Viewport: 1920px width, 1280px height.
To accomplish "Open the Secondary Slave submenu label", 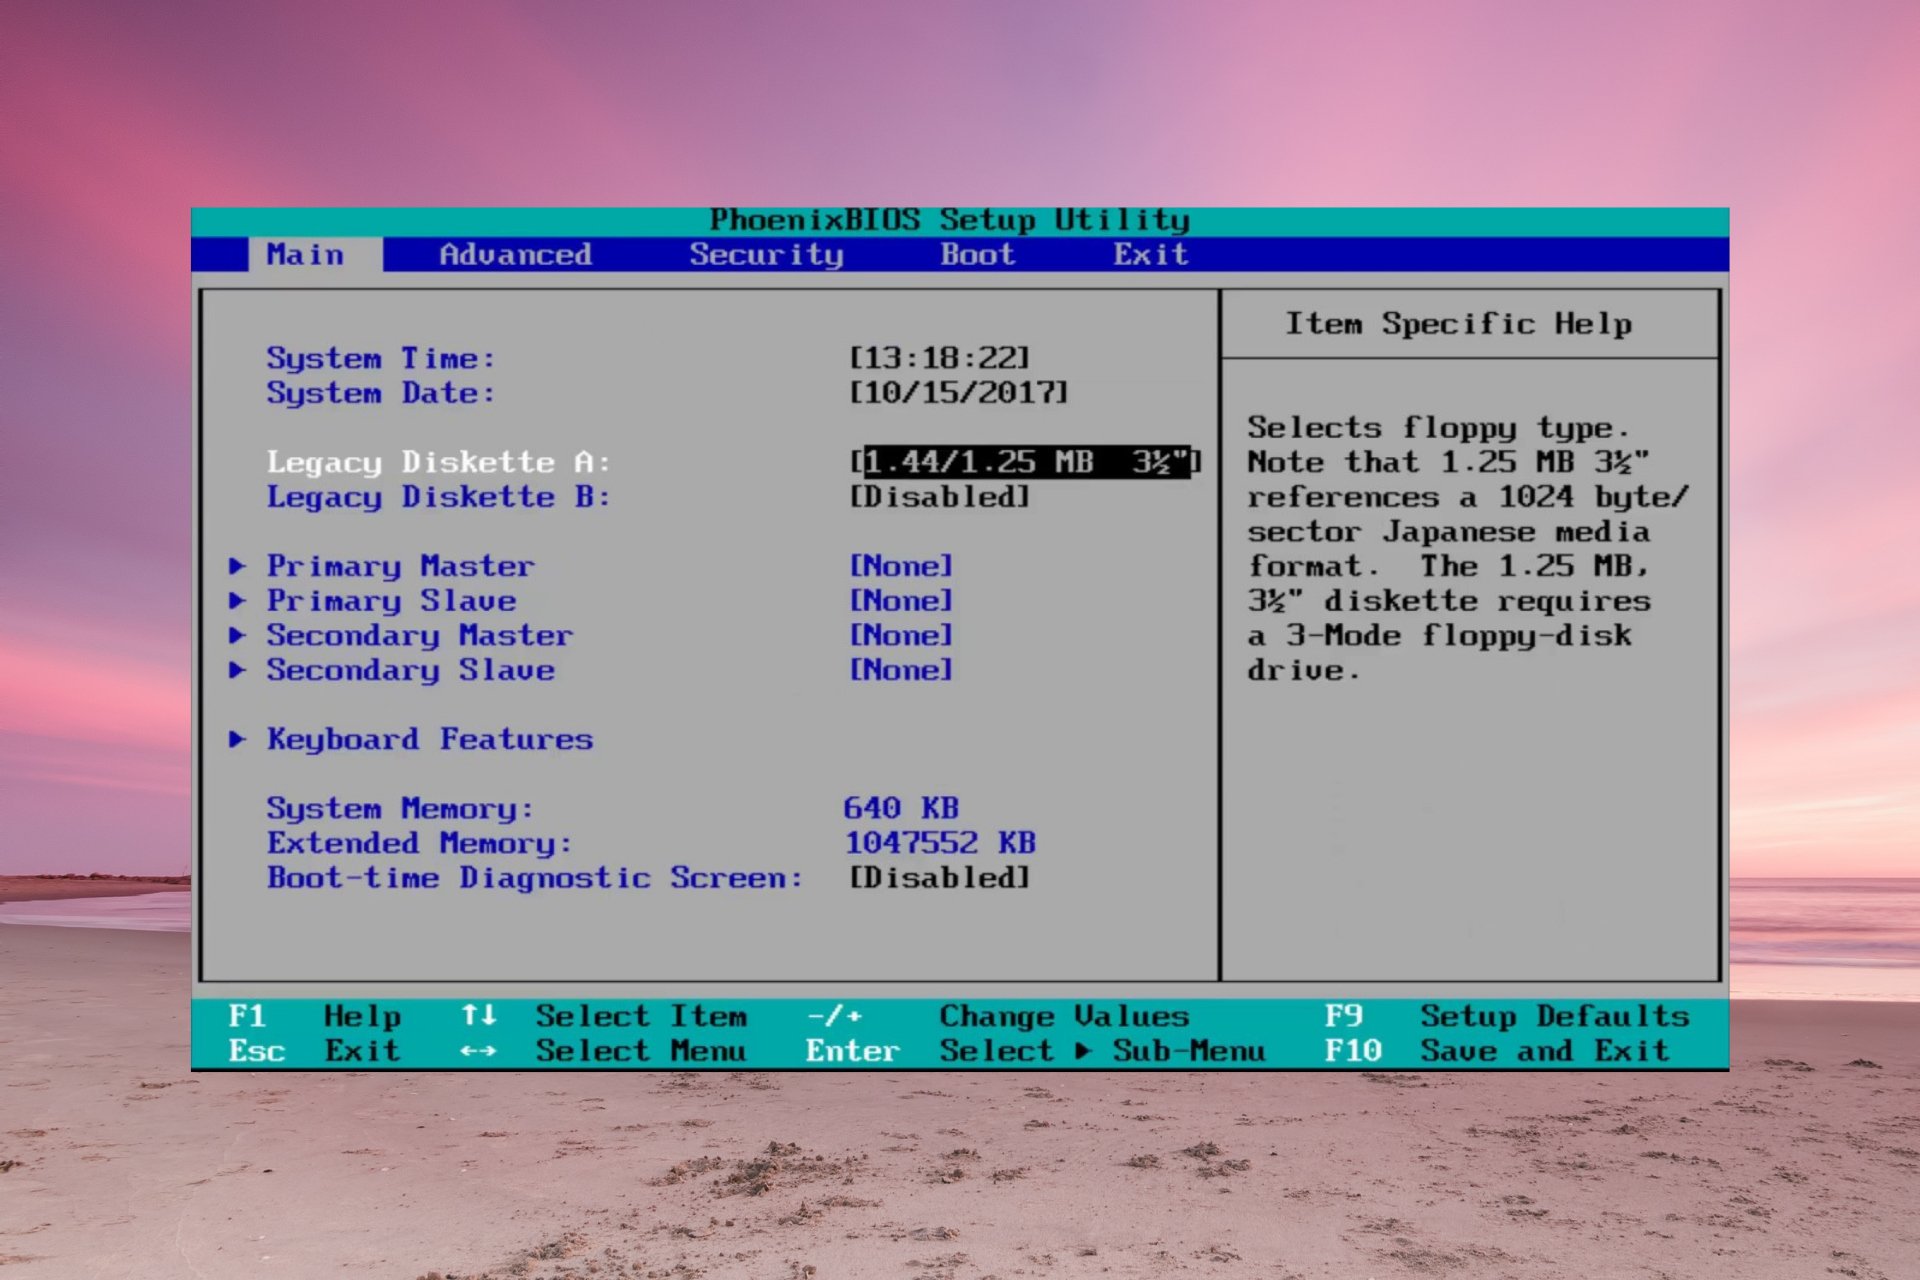I will coord(410,670).
